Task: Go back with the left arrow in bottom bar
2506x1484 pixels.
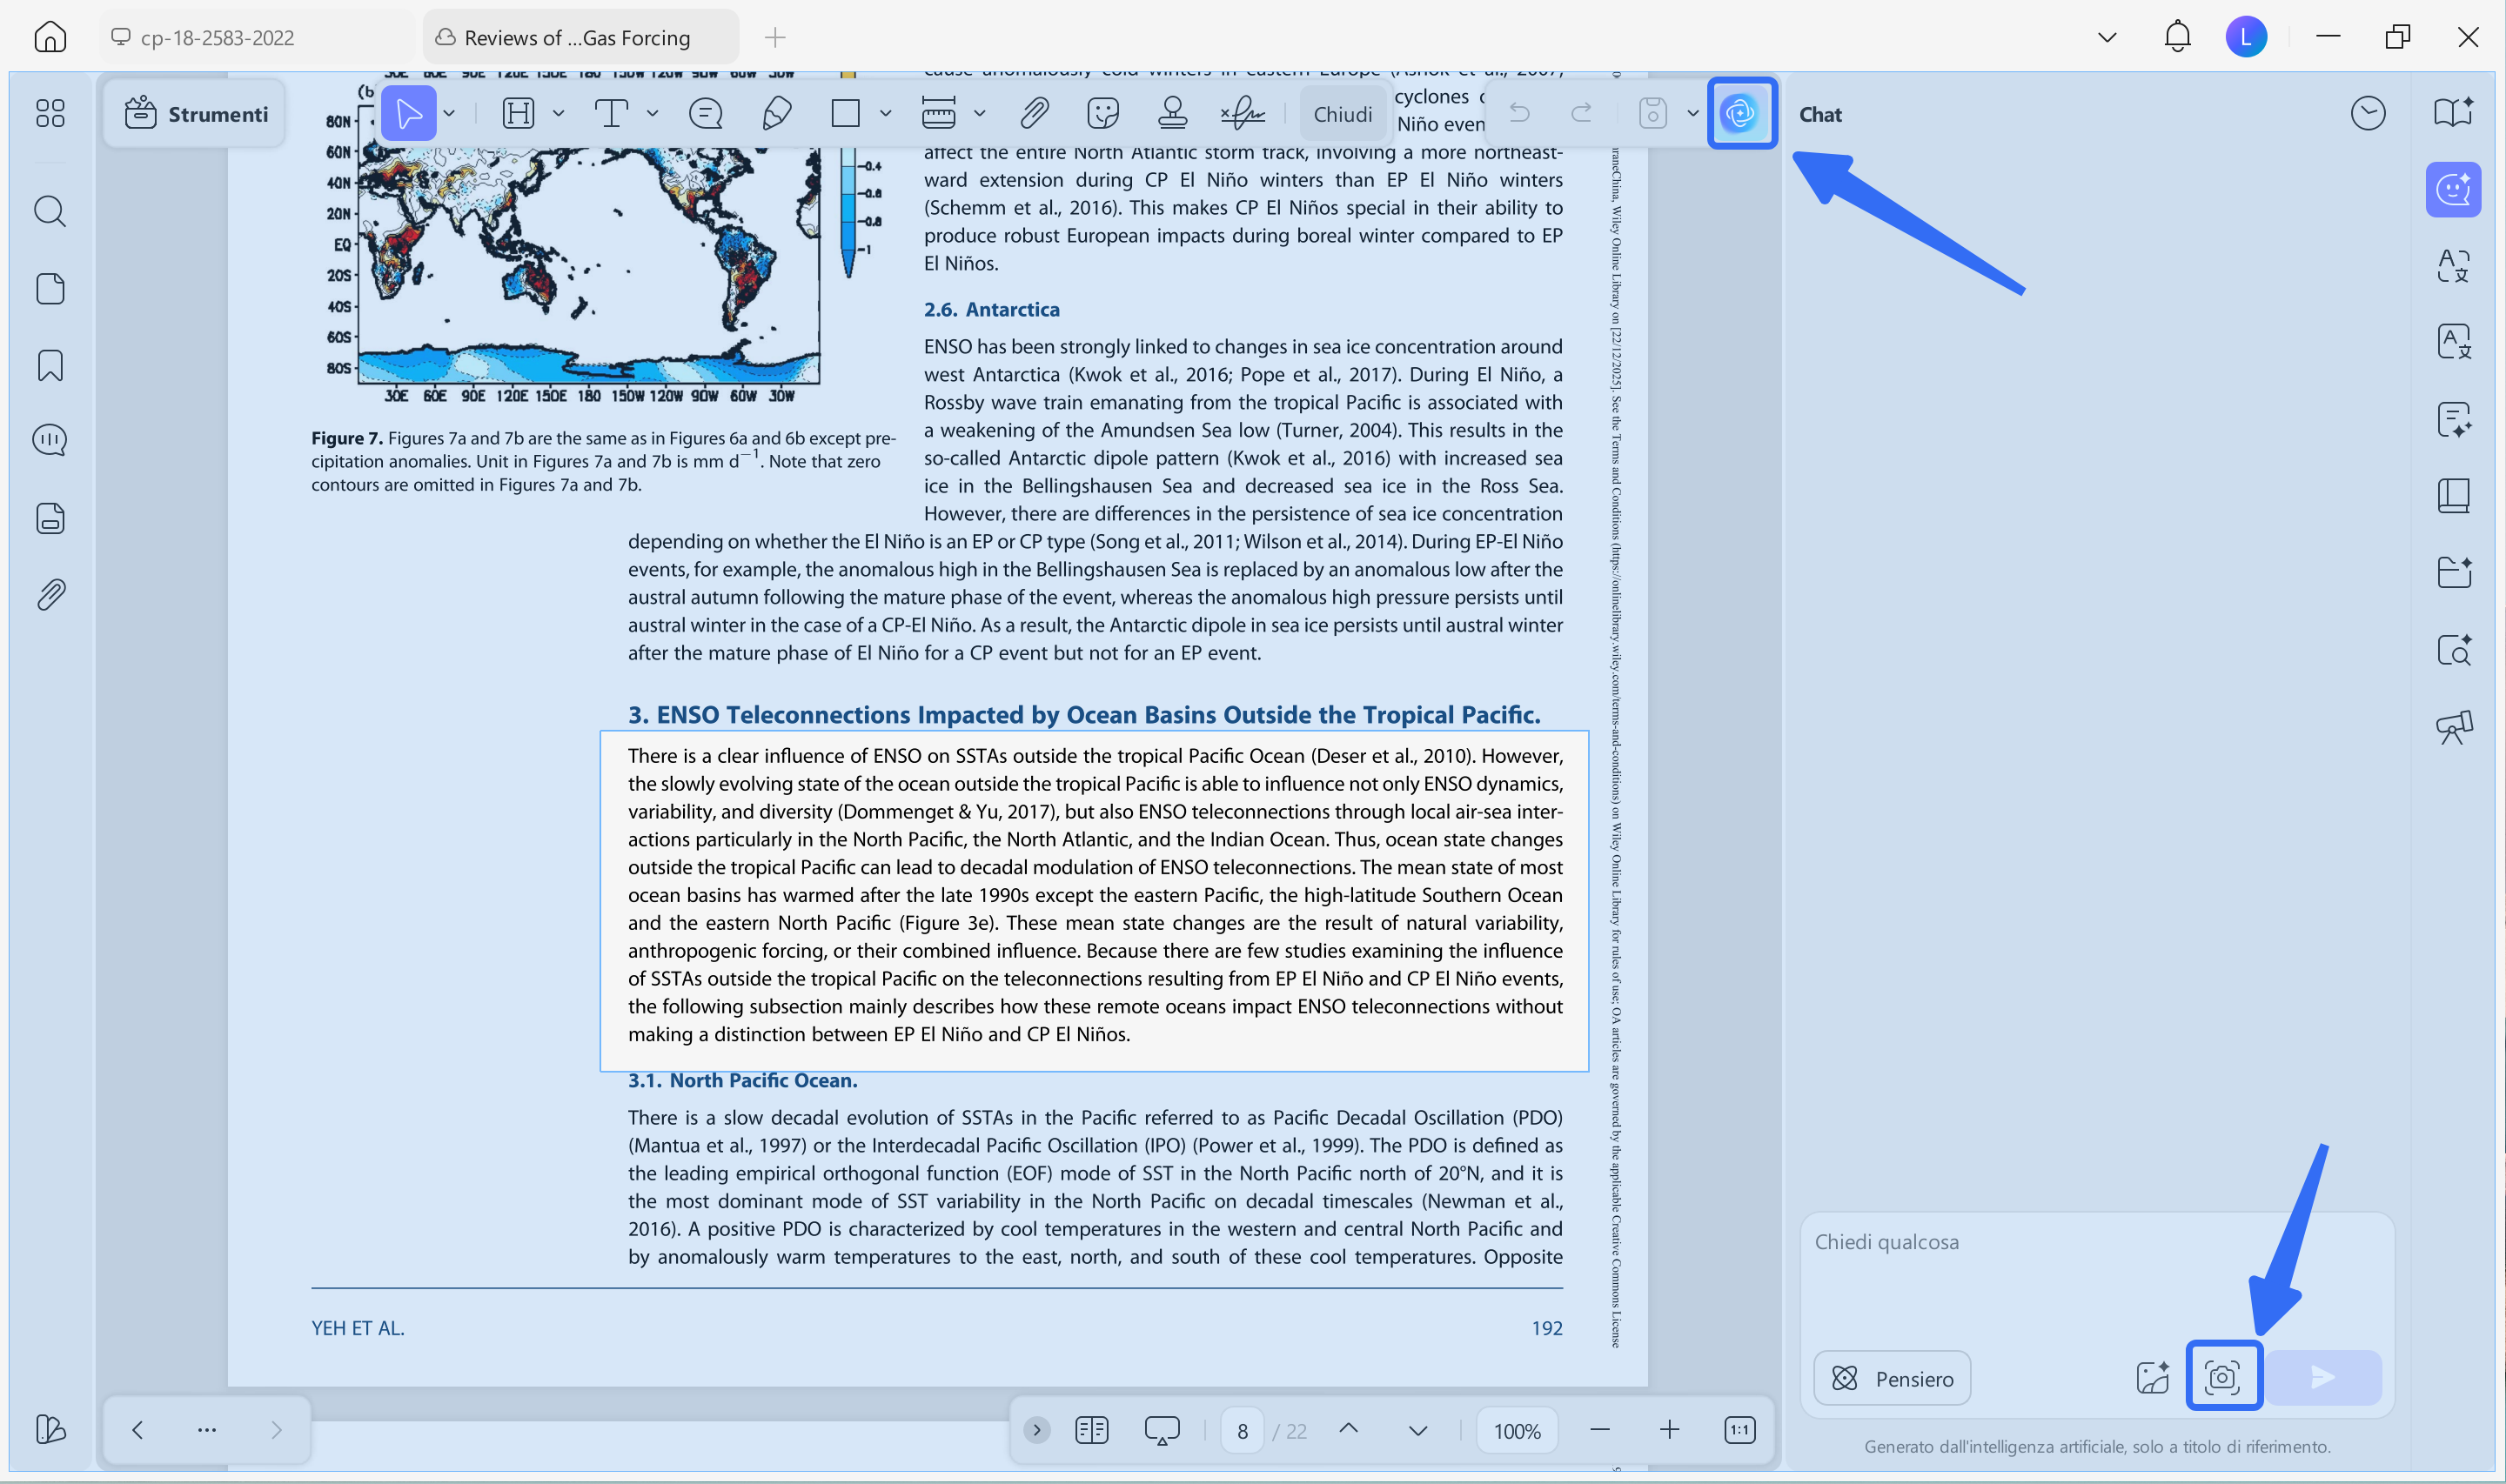Action: pyautogui.click(x=137, y=1430)
